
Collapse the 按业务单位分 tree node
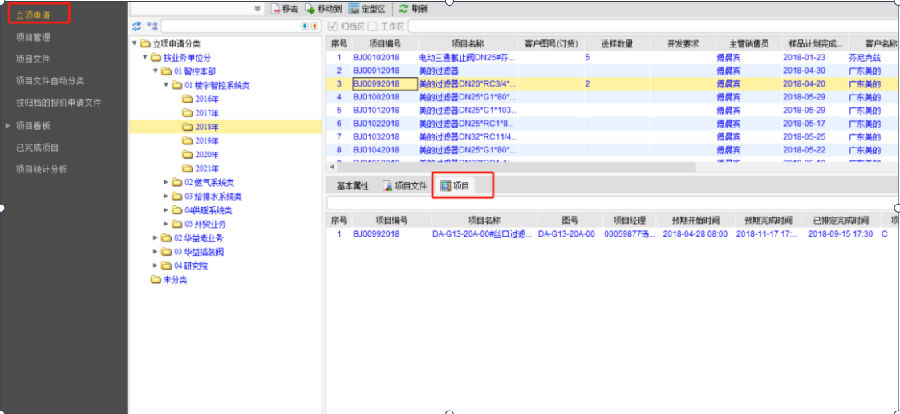point(145,57)
